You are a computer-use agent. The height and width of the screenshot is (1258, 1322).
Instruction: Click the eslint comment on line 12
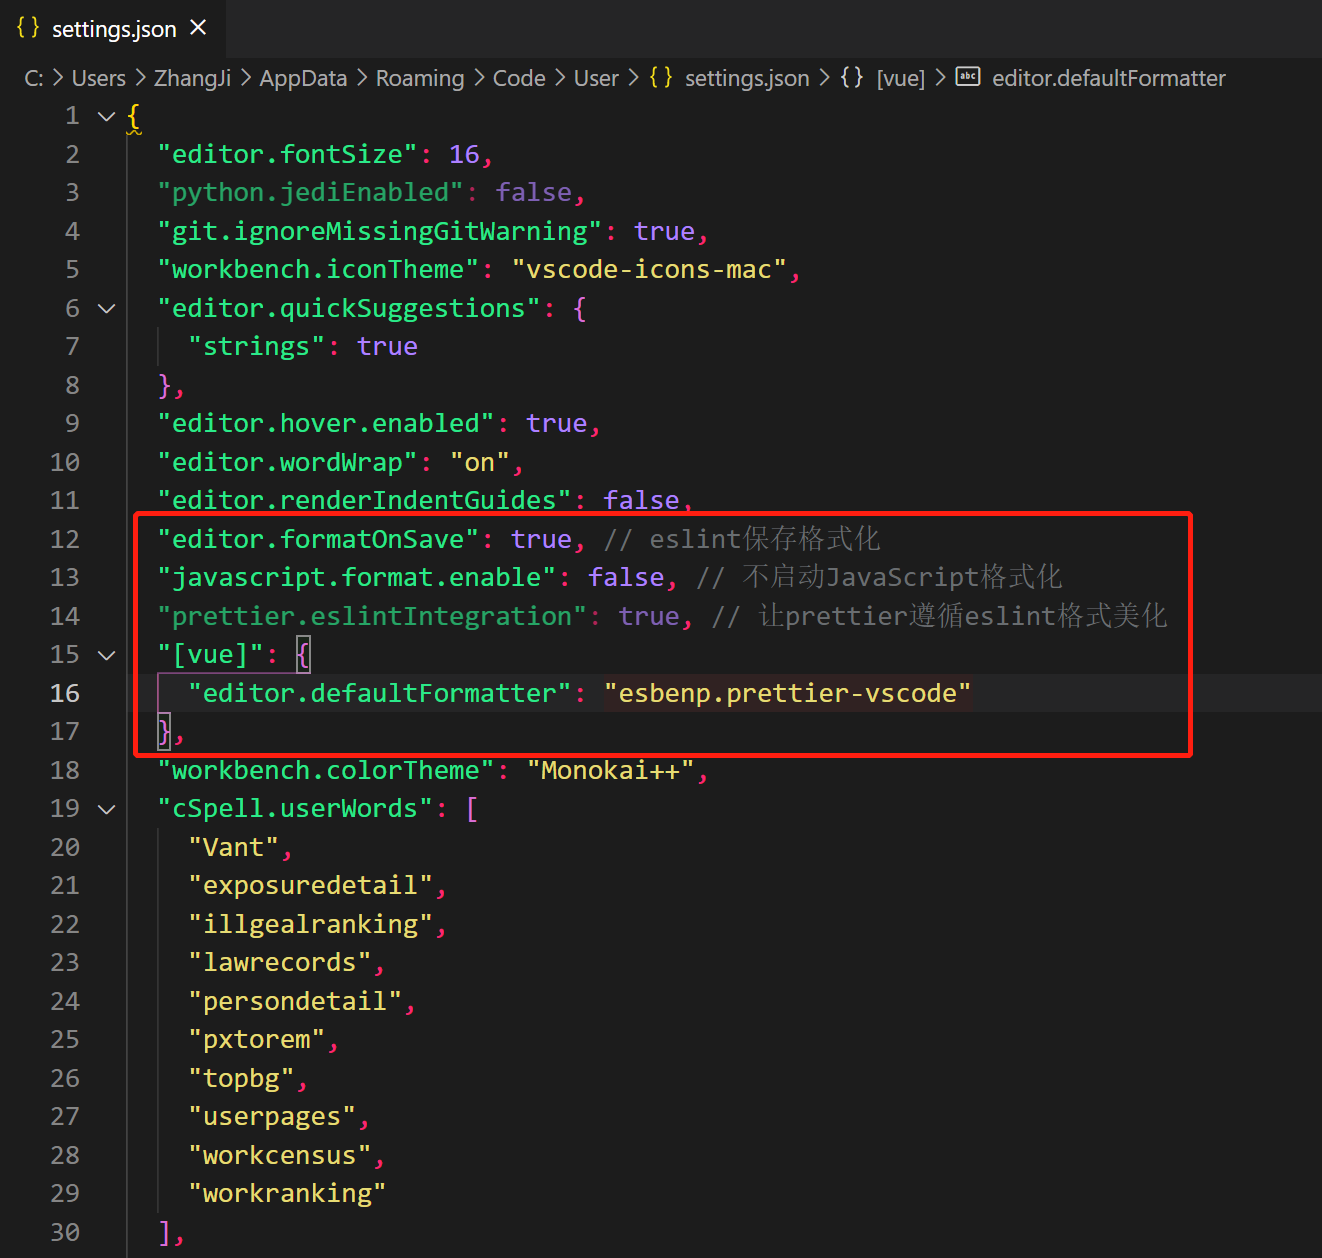[742, 539]
